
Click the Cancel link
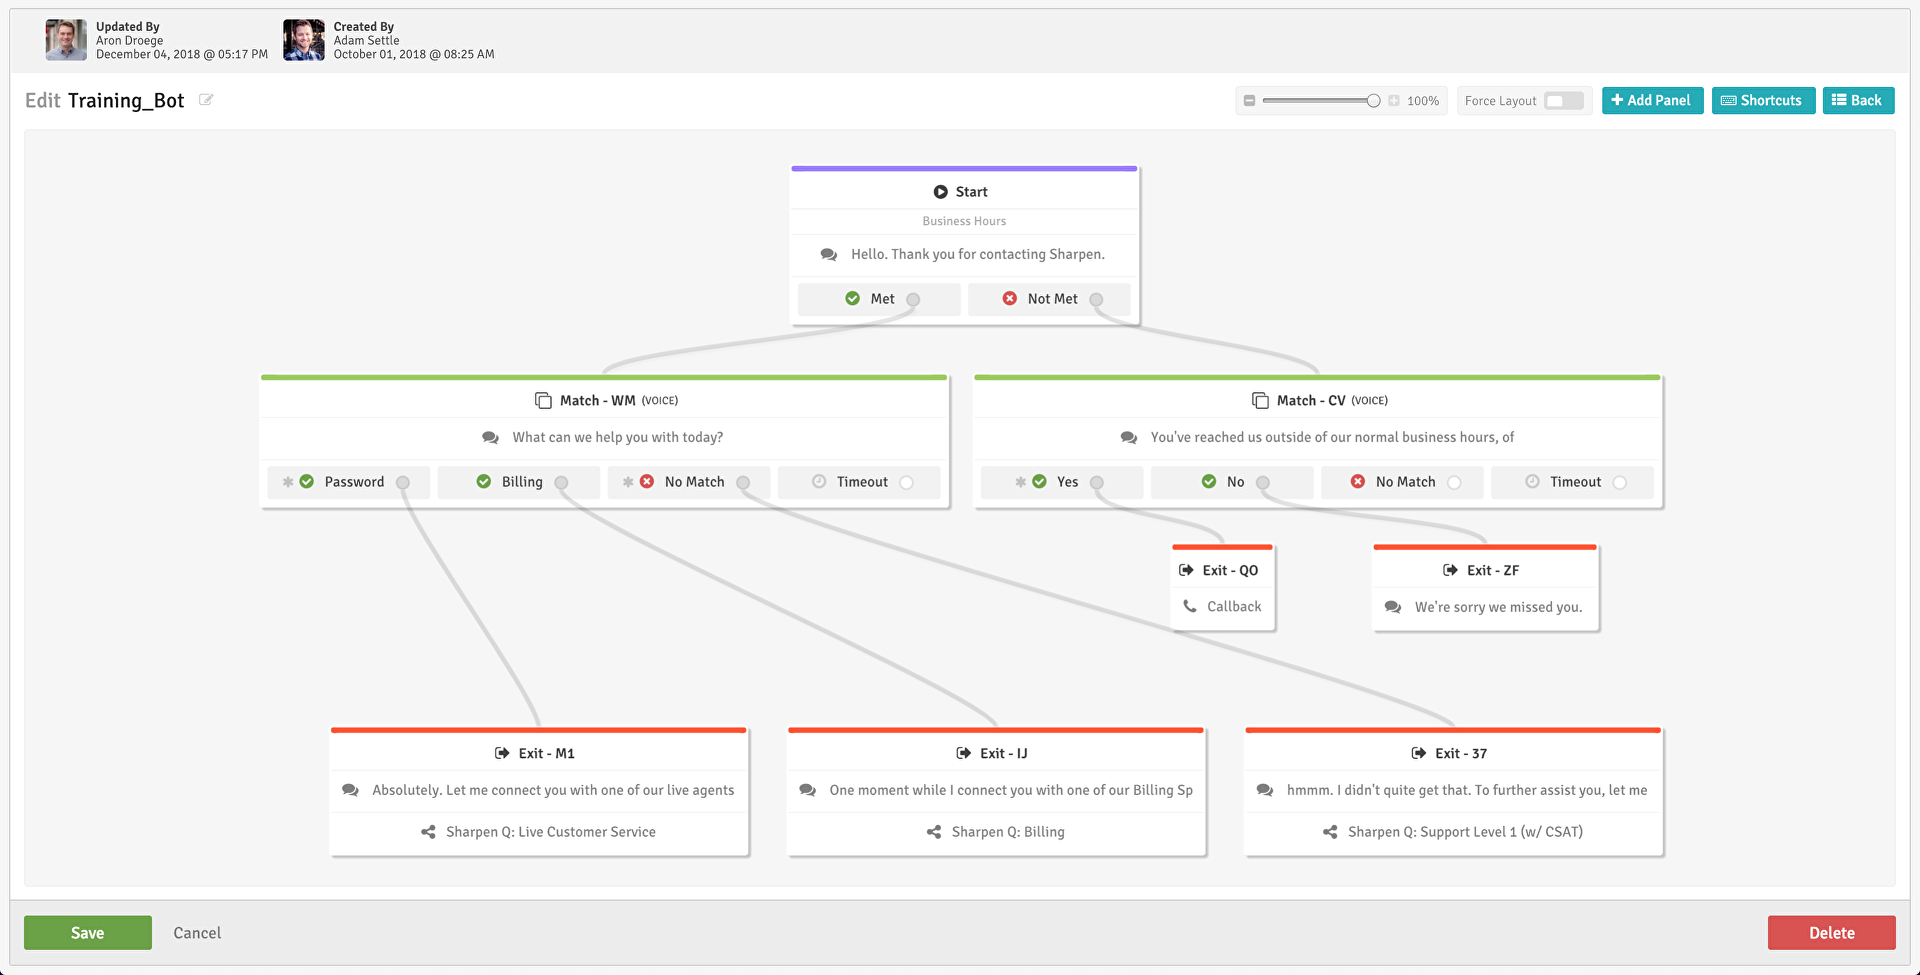click(197, 932)
